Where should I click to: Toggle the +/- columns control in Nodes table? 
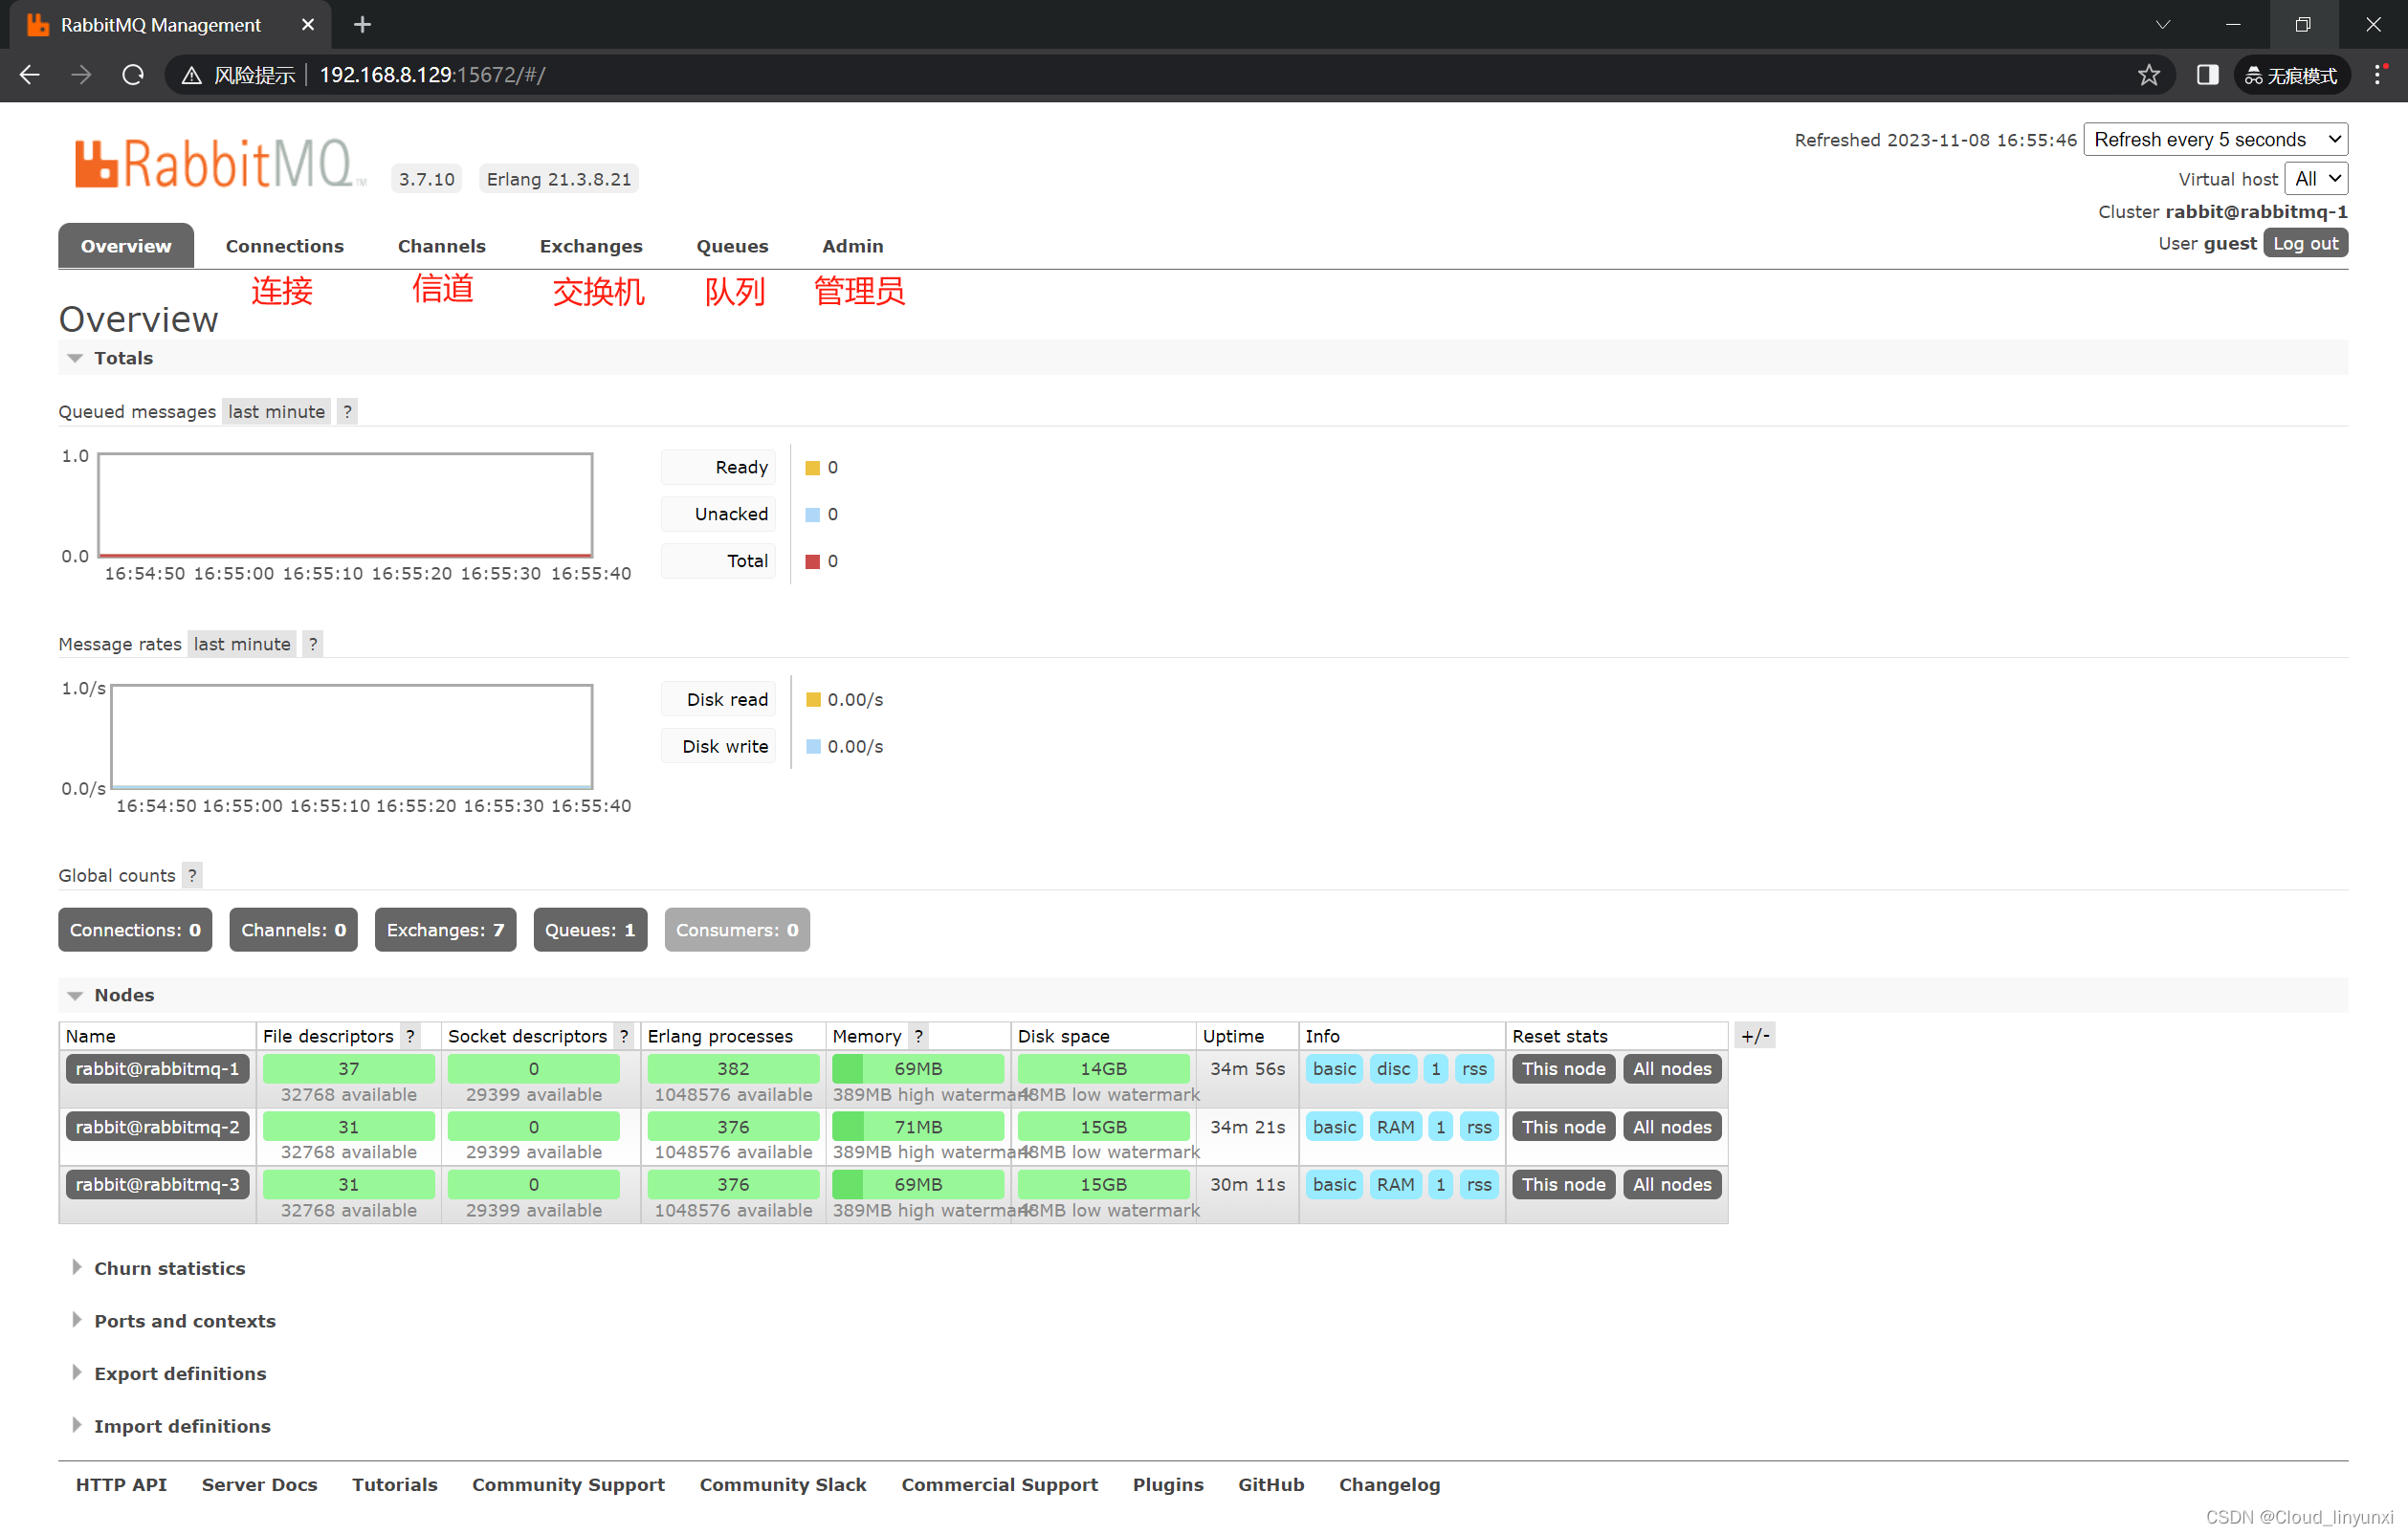(1755, 1036)
